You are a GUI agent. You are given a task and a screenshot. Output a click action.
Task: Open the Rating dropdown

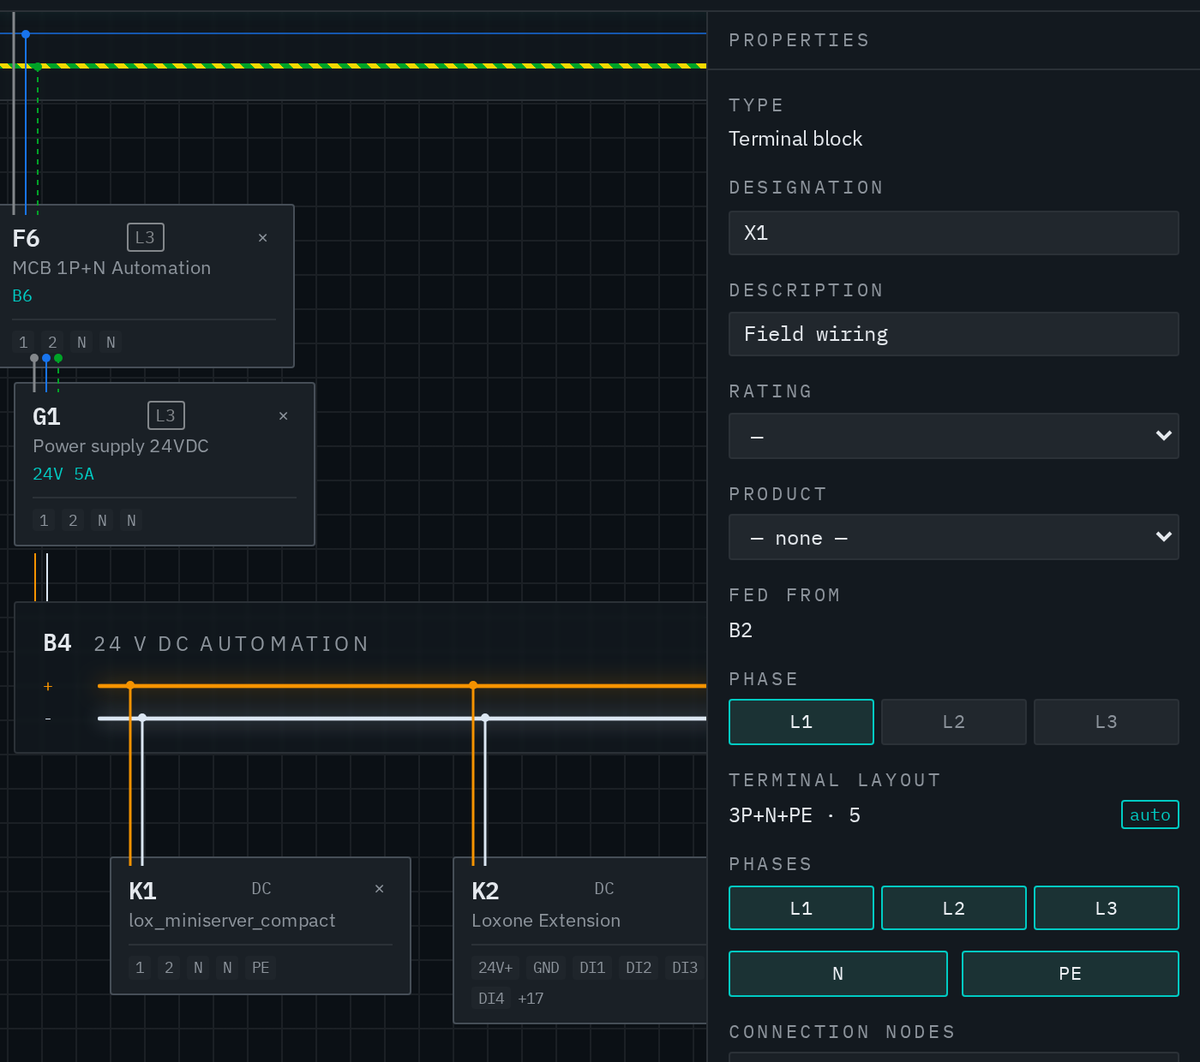[x=954, y=437]
